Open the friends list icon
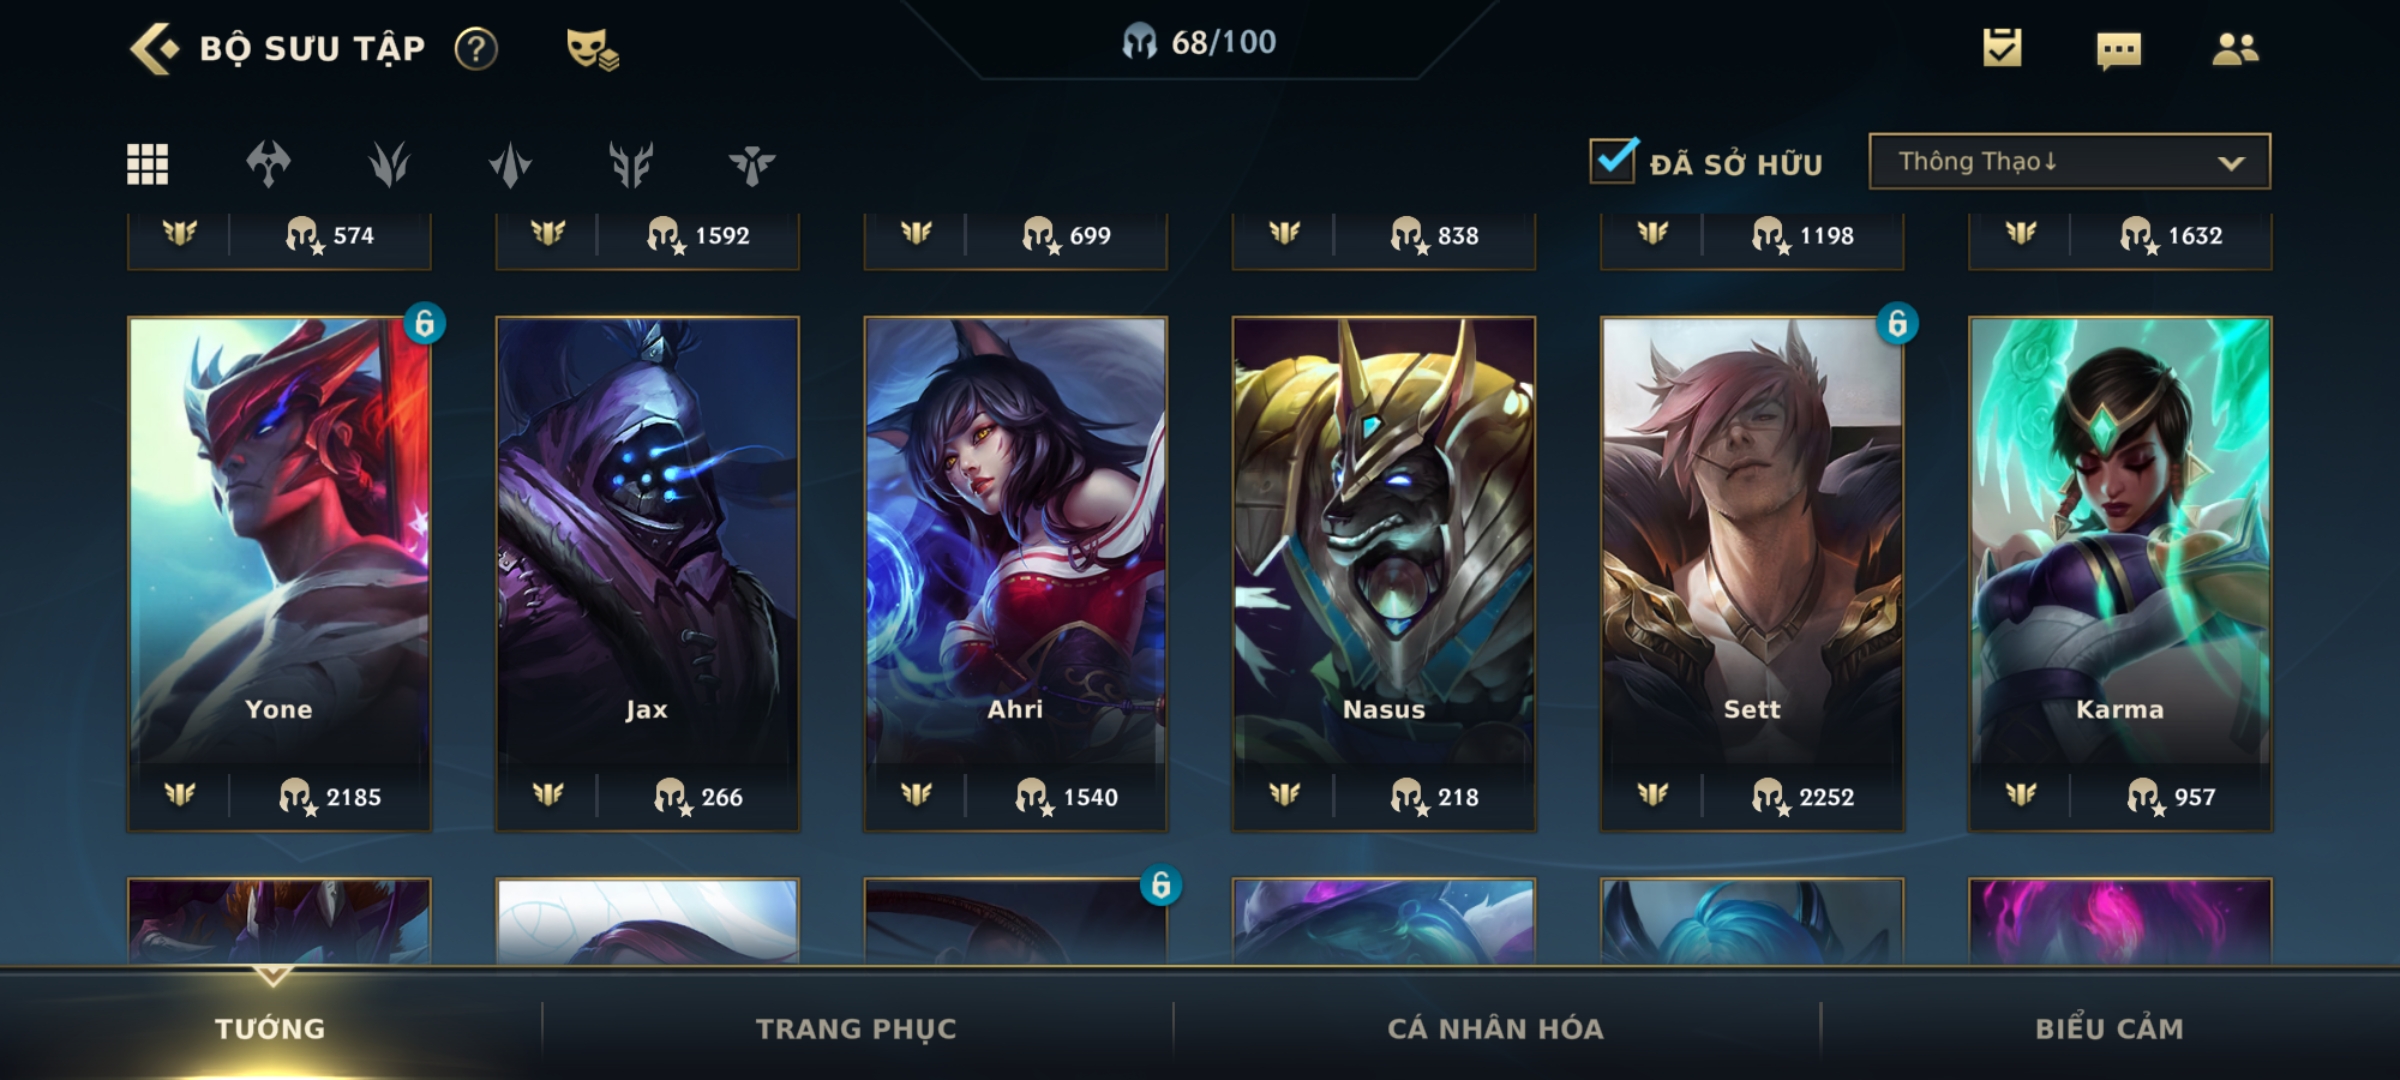 pyautogui.click(x=2235, y=48)
